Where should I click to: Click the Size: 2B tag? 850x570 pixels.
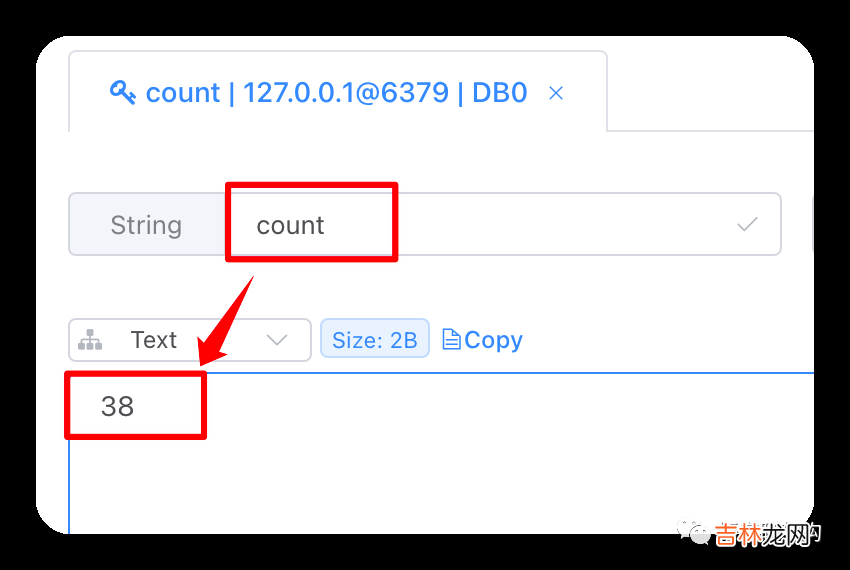tap(375, 340)
